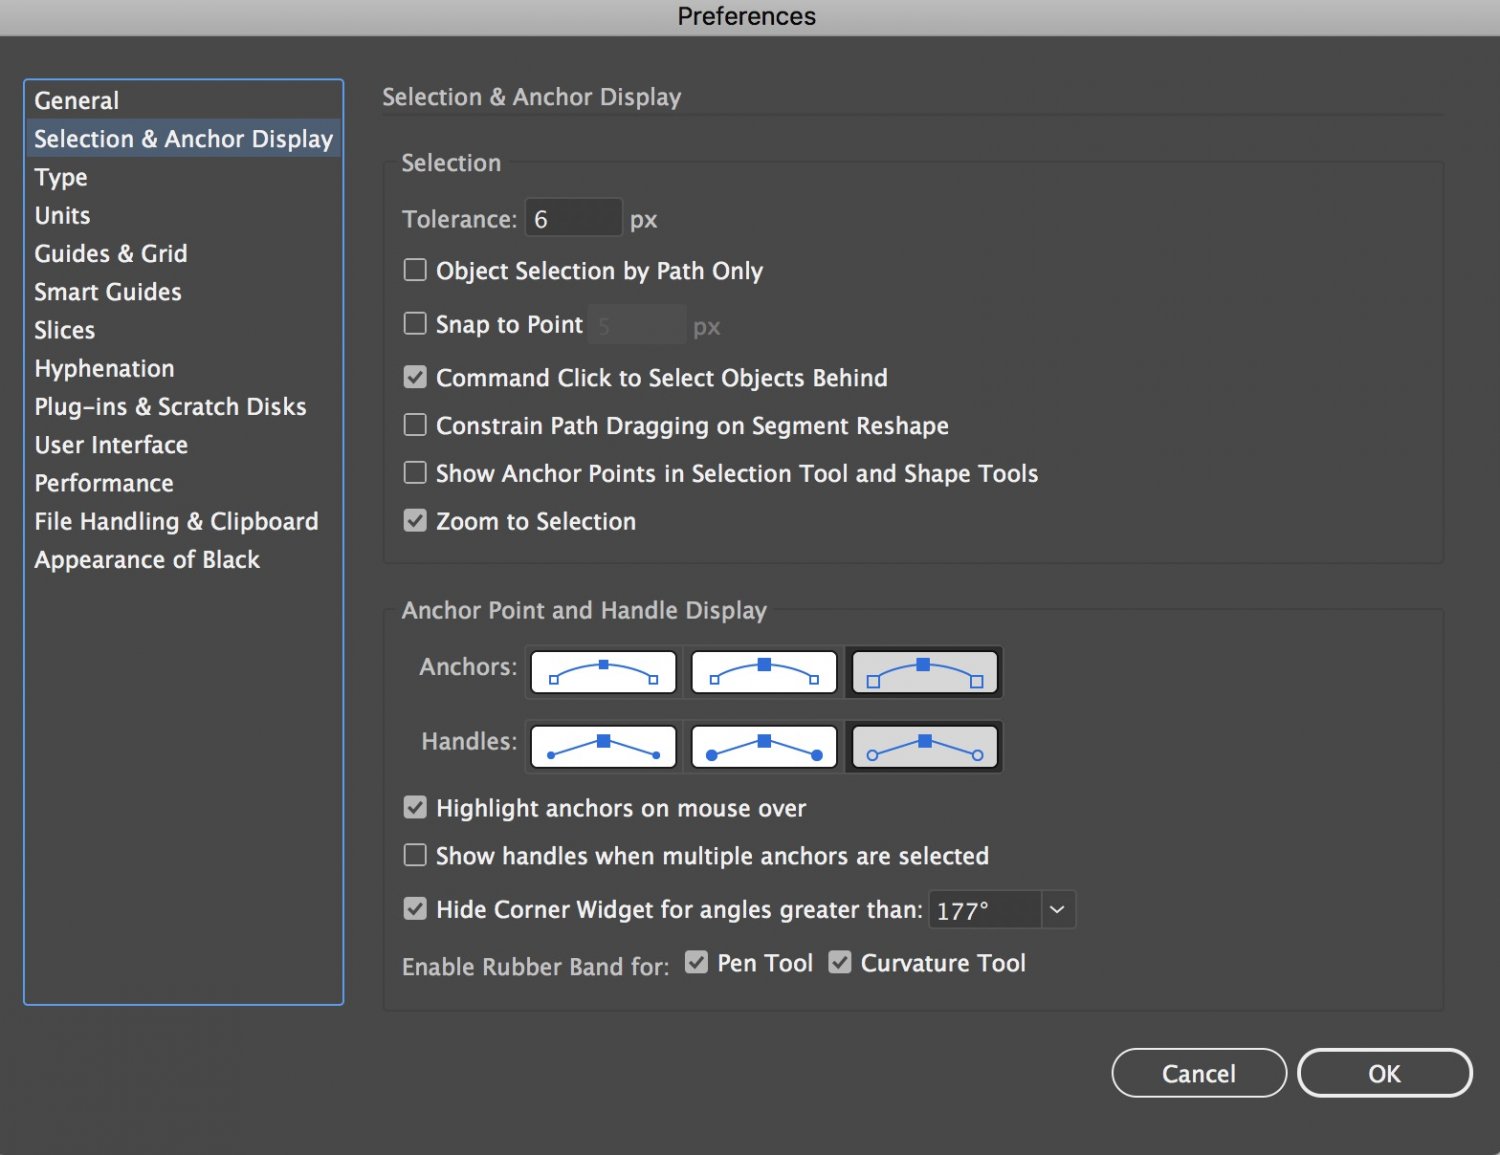Screen dimensions: 1500x1155
Task: Uncheck Pen Tool rubber band option
Action: coord(697,962)
